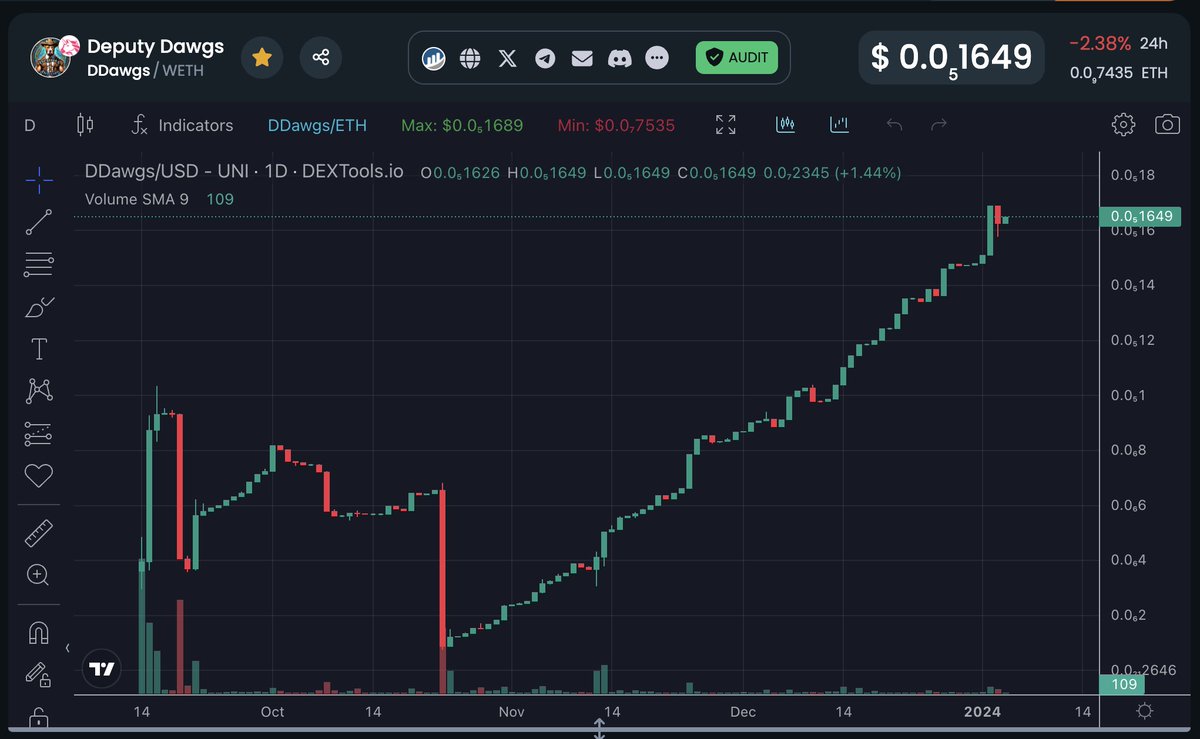This screenshot has width=1200, height=739.
Task: Click the price axis auto-scale settings icon
Action: pyautogui.click(x=1145, y=711)
